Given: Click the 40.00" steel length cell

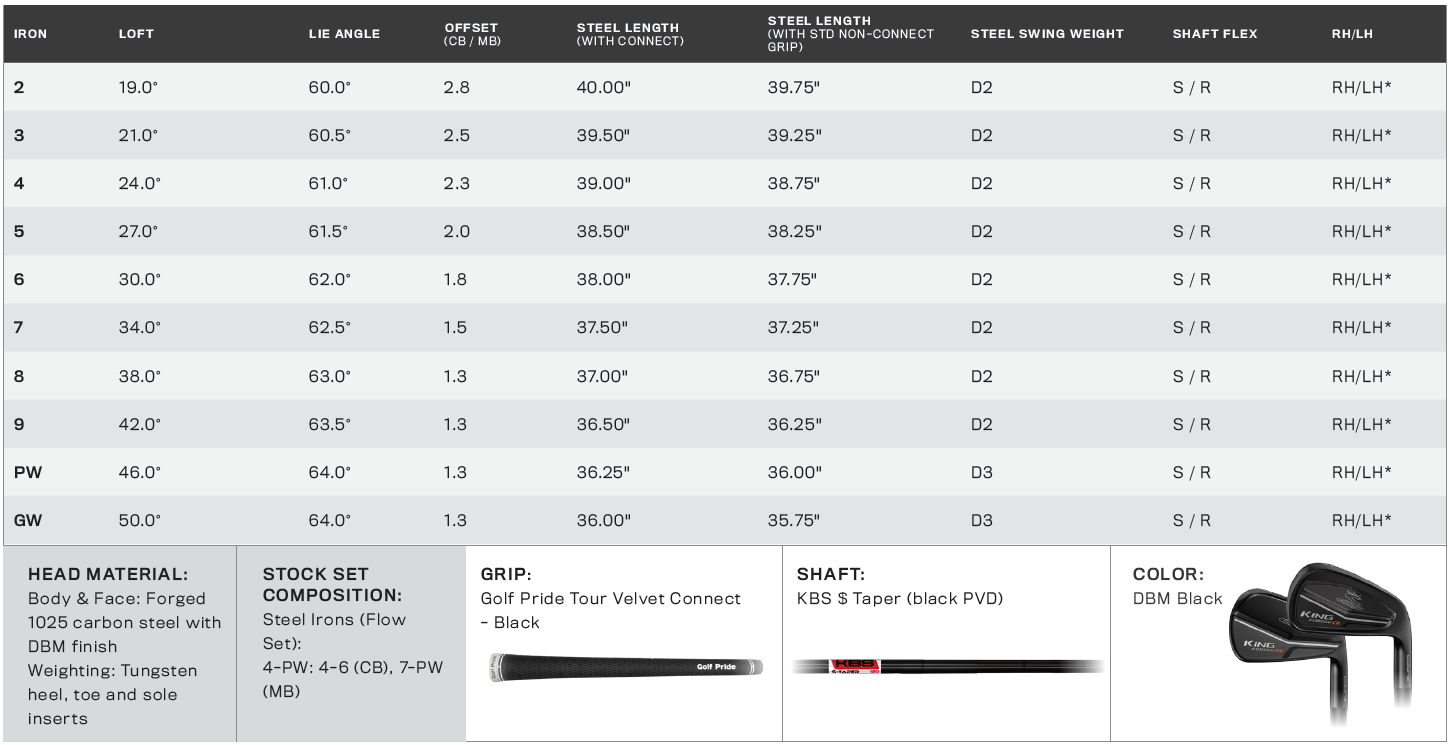Looking at the screenshot, I should pos(604,87).
